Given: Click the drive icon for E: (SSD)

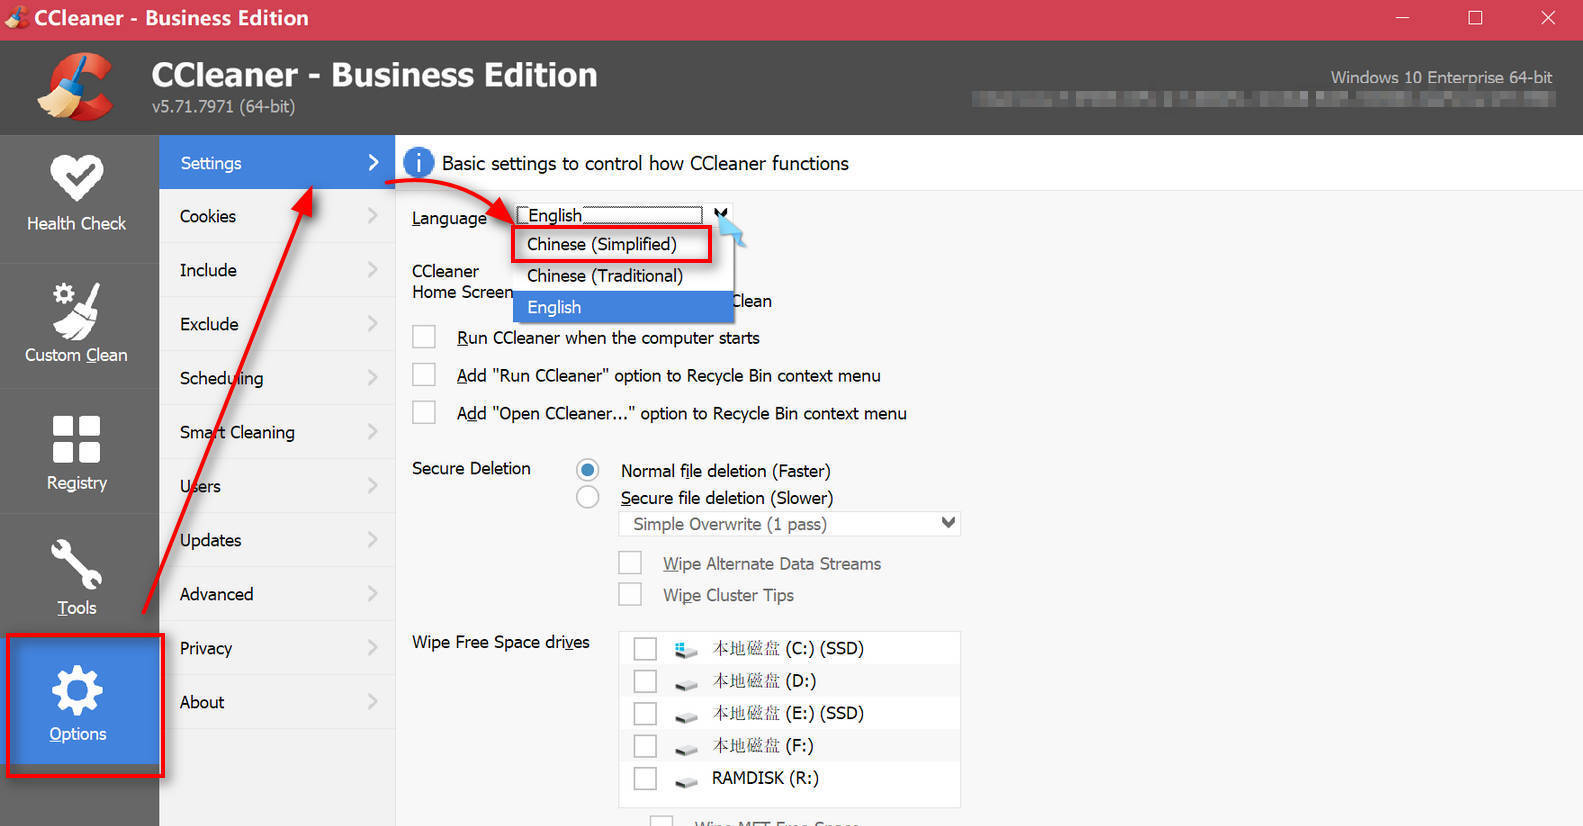Looking at the screenshot, I should pos(685,716).
